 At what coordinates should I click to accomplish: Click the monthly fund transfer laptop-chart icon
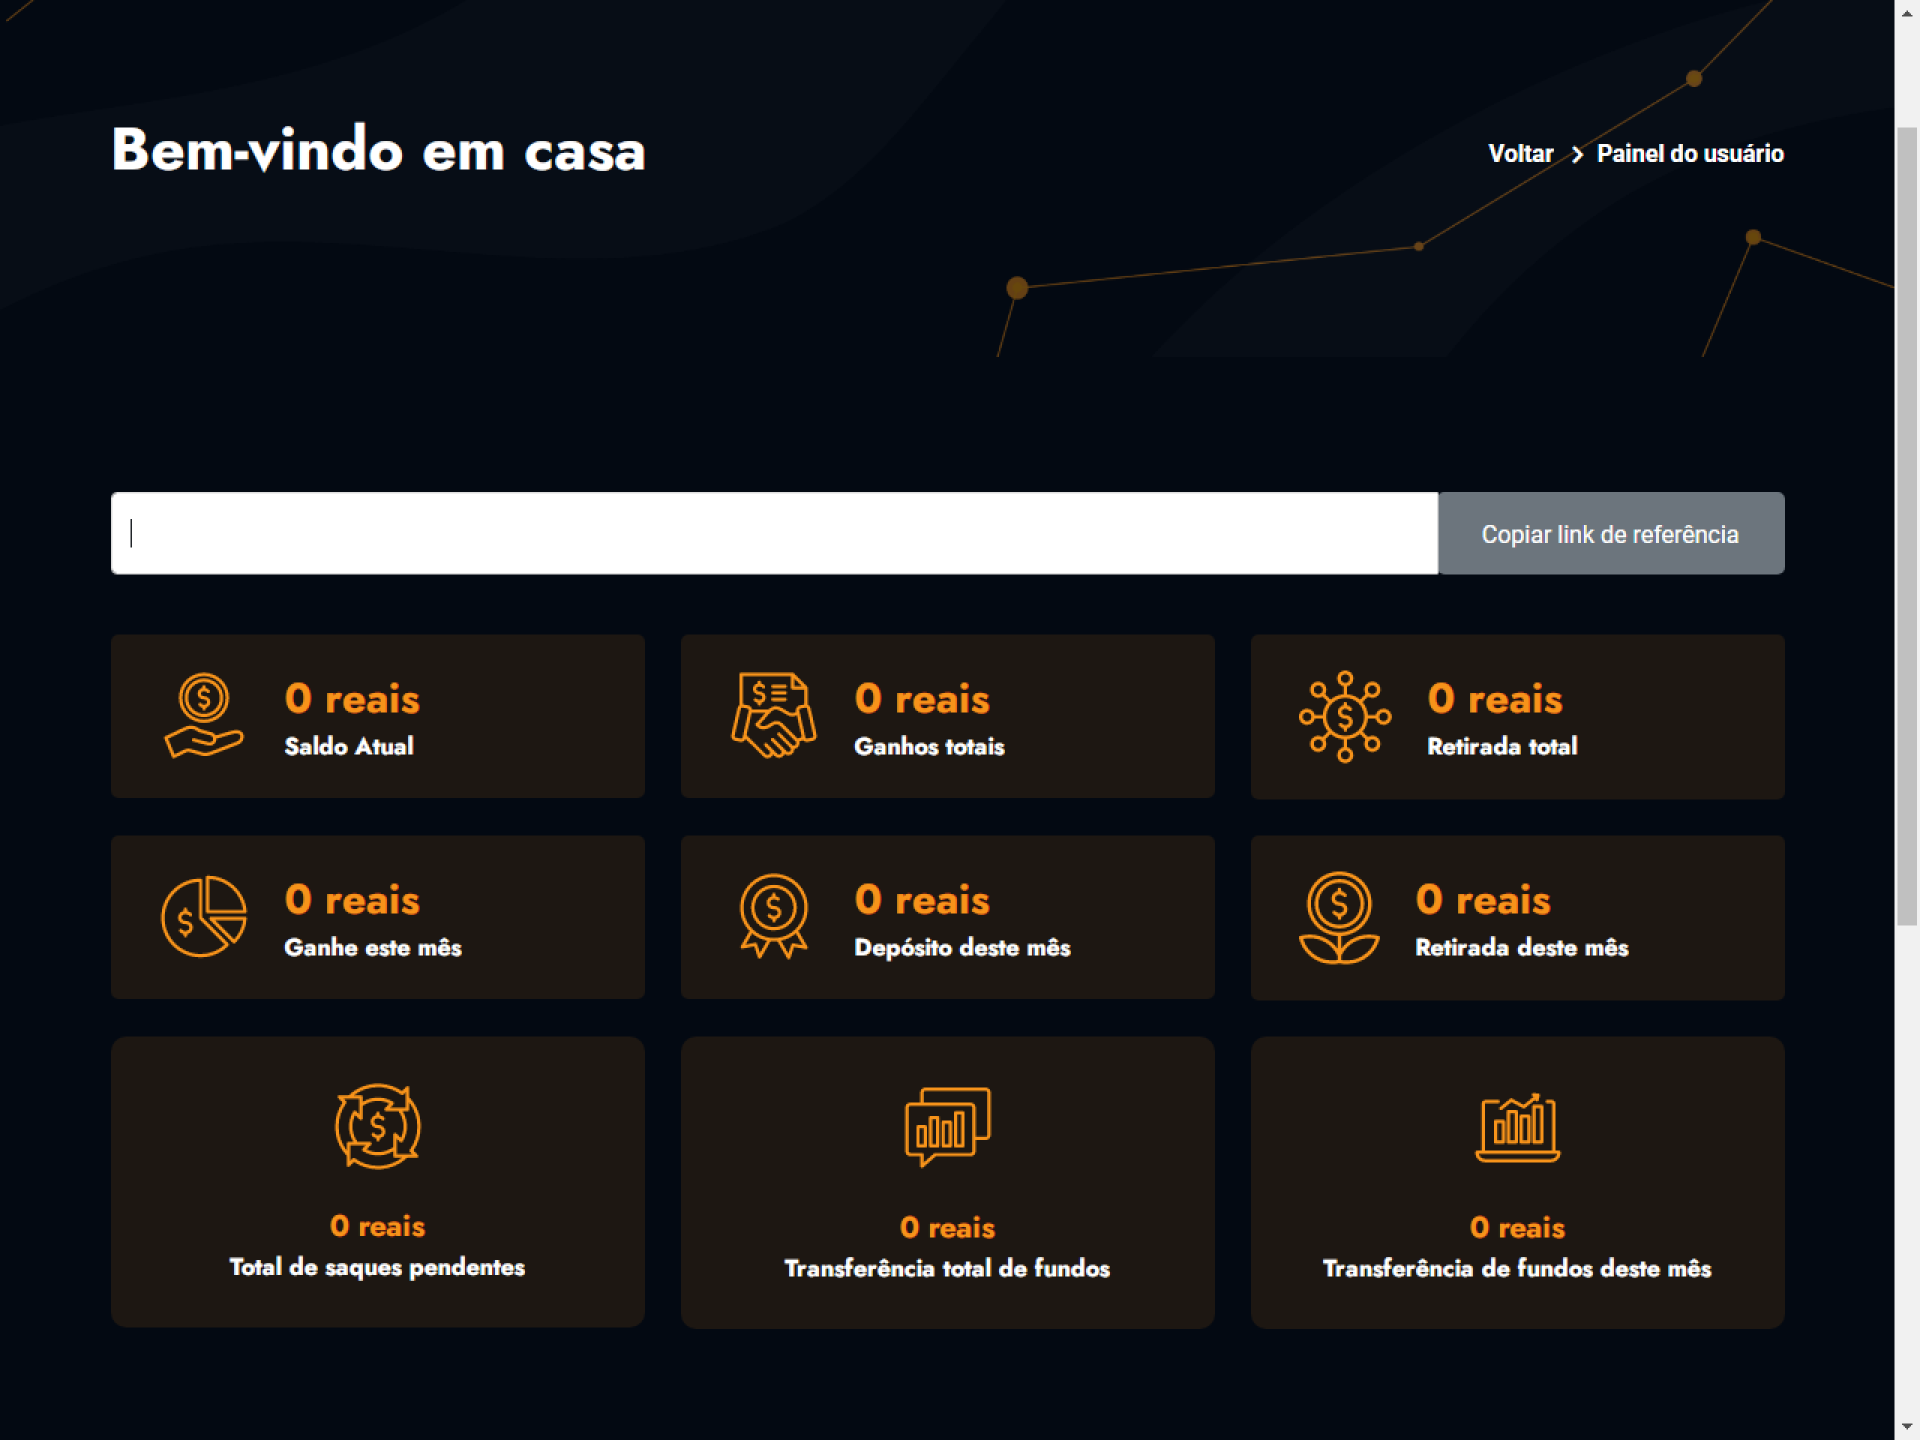click(1517, 1127)
